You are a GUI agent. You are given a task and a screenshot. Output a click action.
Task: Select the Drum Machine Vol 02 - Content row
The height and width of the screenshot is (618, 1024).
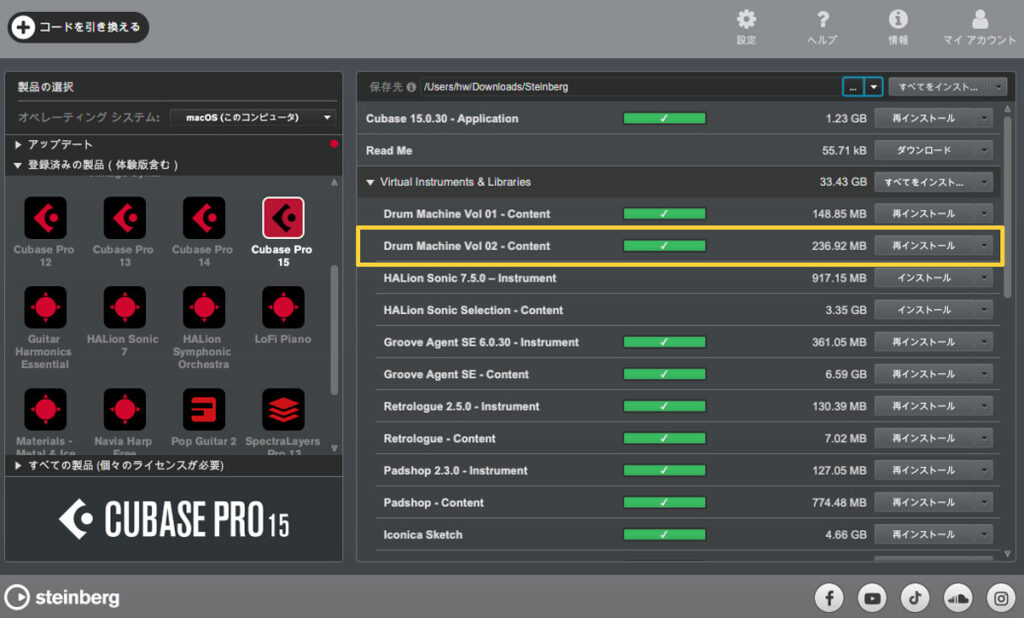(x=680, y=246)
